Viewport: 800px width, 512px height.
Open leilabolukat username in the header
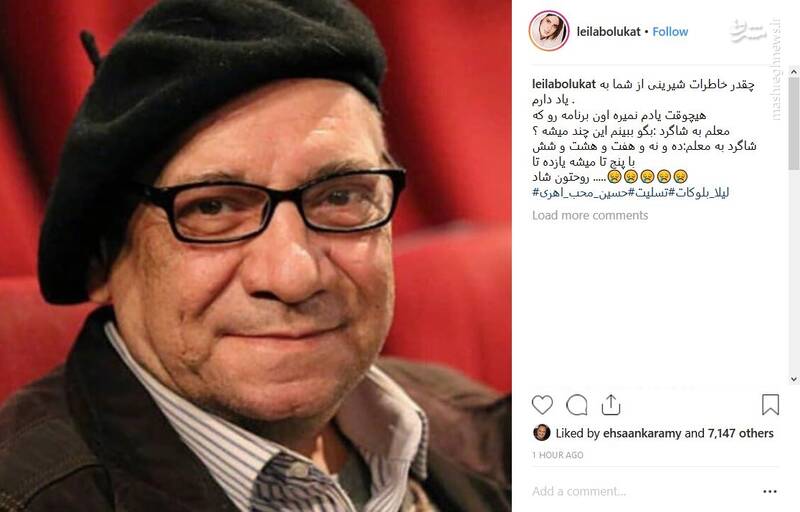tap(608, 32)
